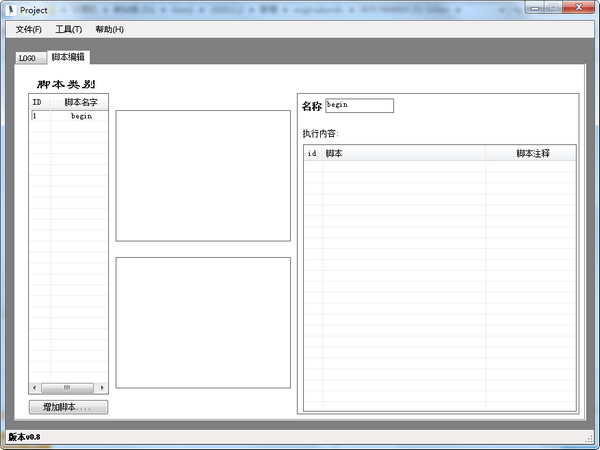Click the lowercase id column header
The height and width of the screenshot is (450, 600).
coord(312,153)
